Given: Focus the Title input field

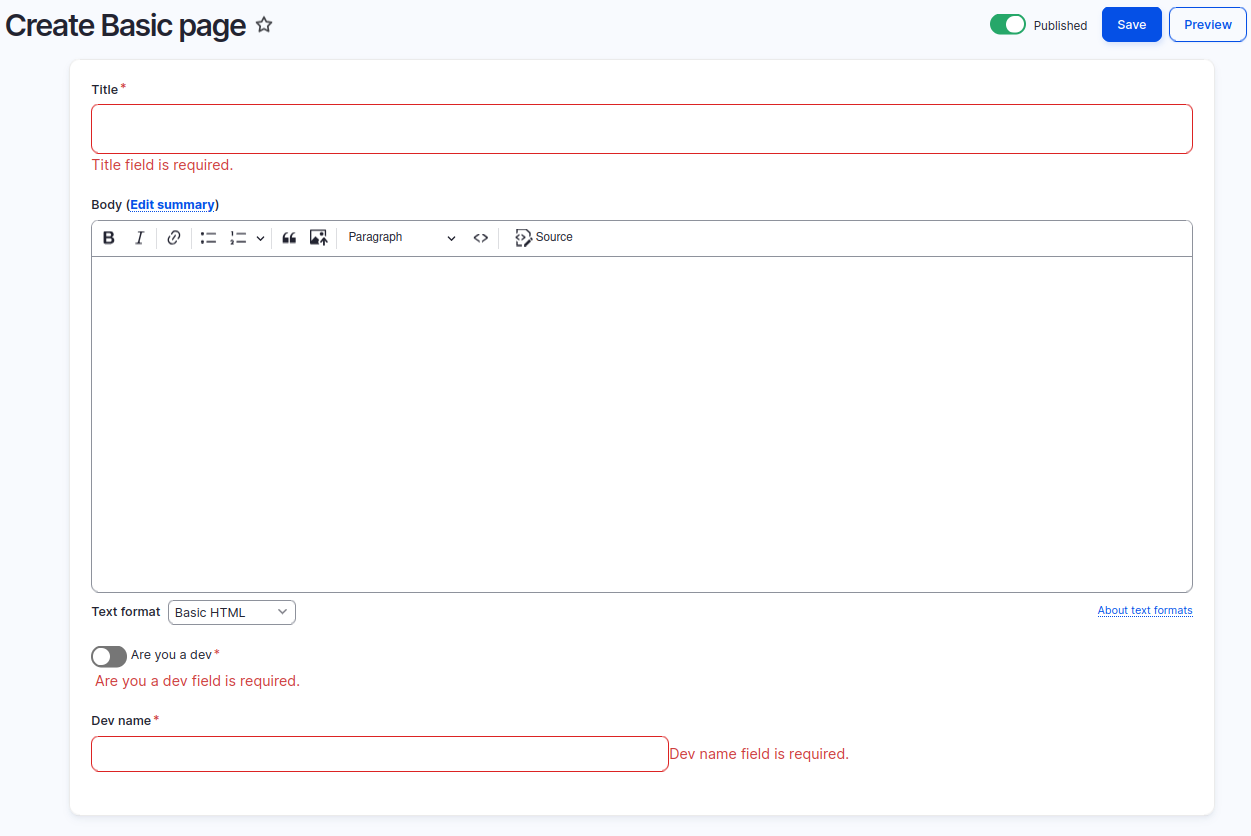Looking at the screenshot, I should [x=641, y=129].
